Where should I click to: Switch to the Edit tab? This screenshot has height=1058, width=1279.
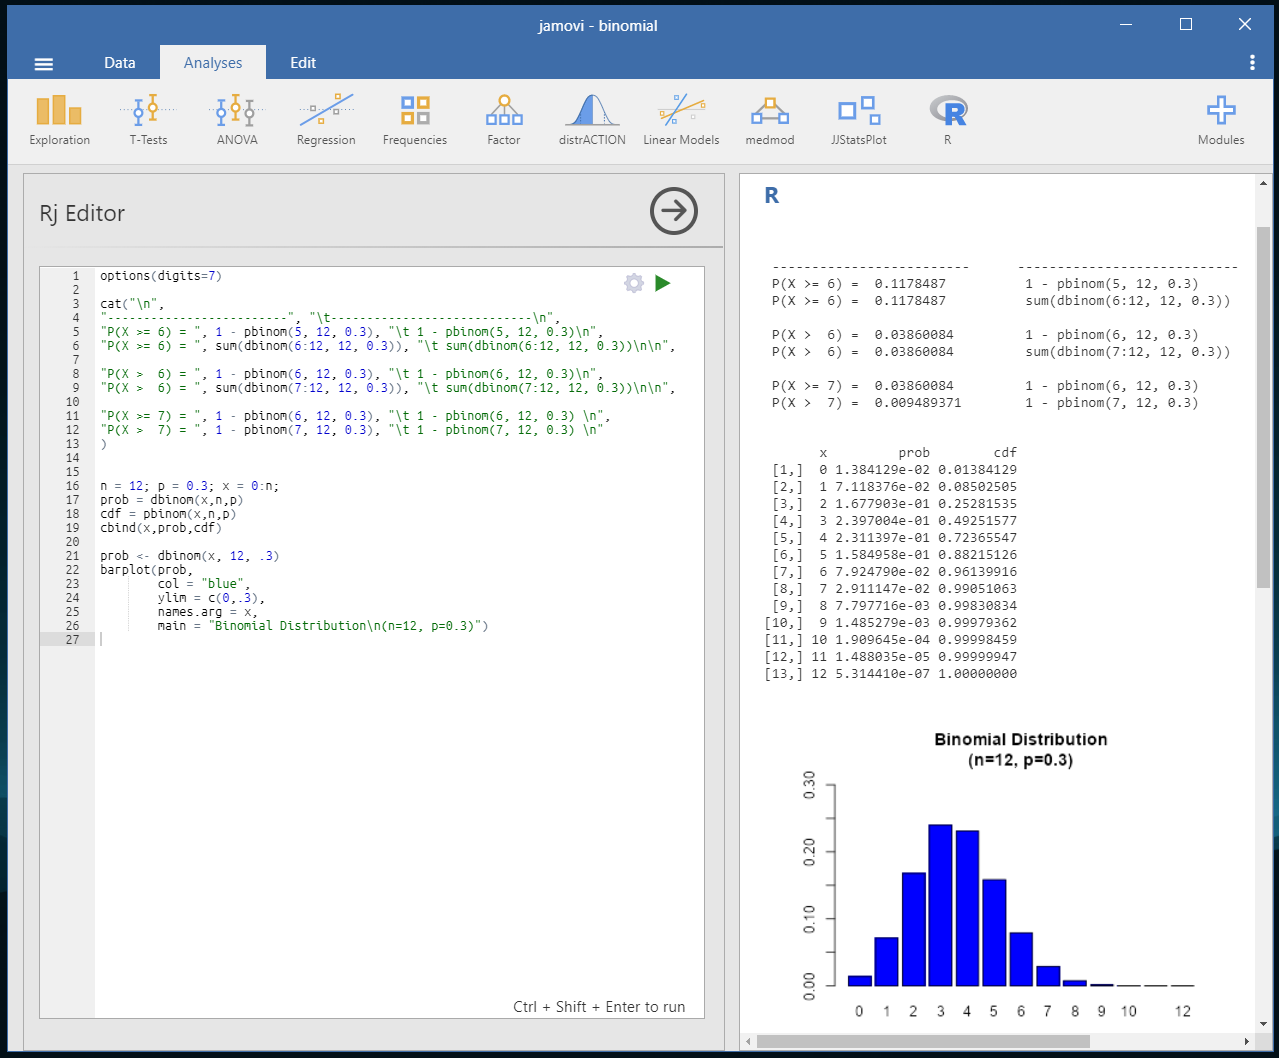point(303,62)
